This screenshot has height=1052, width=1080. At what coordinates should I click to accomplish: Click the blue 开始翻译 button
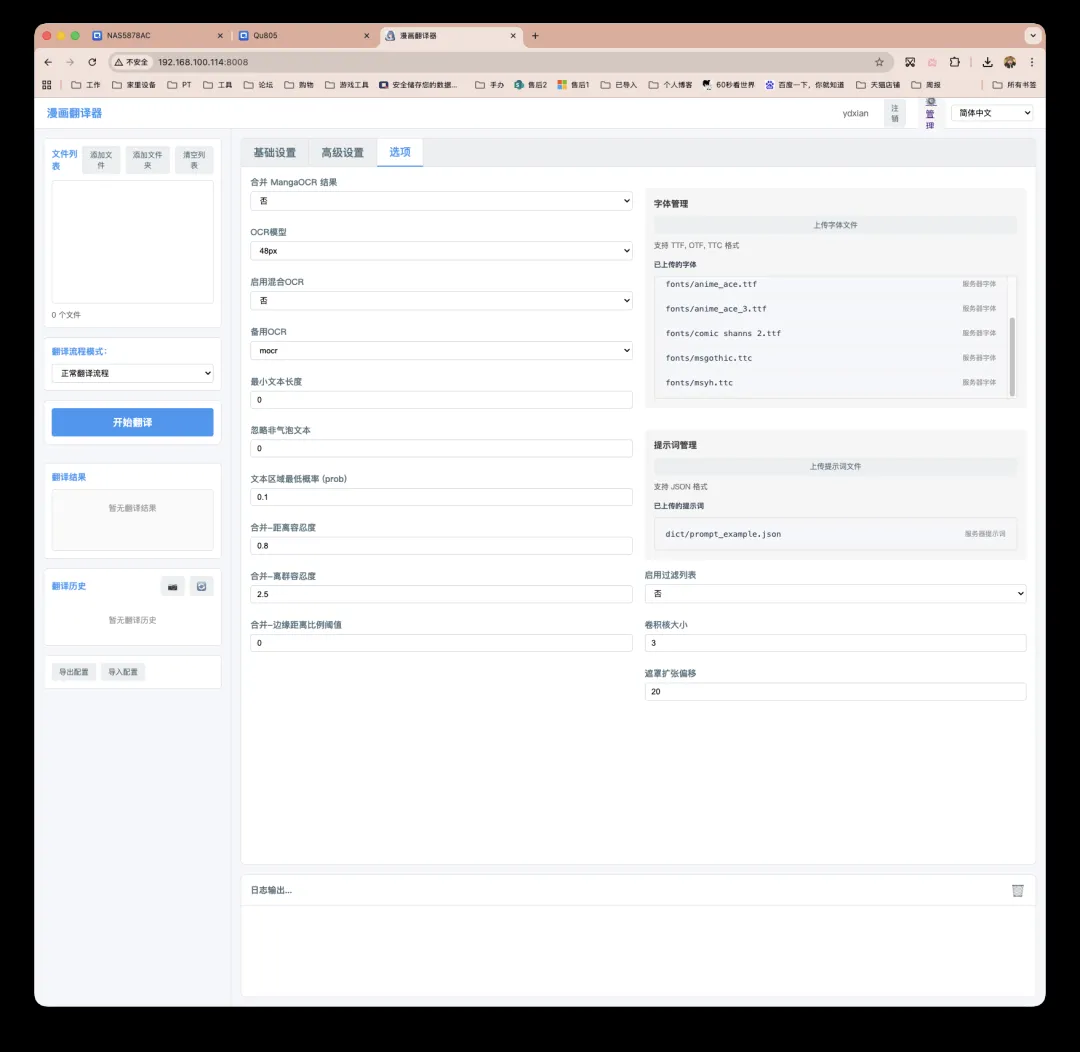click(132, 422)
